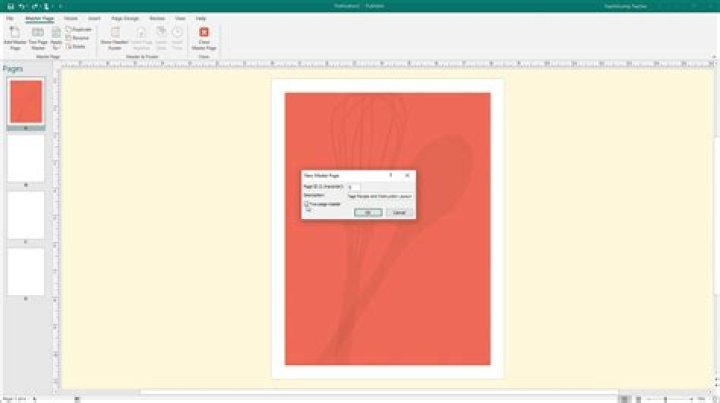Click the help question mark in dialog

click(391, 175)
